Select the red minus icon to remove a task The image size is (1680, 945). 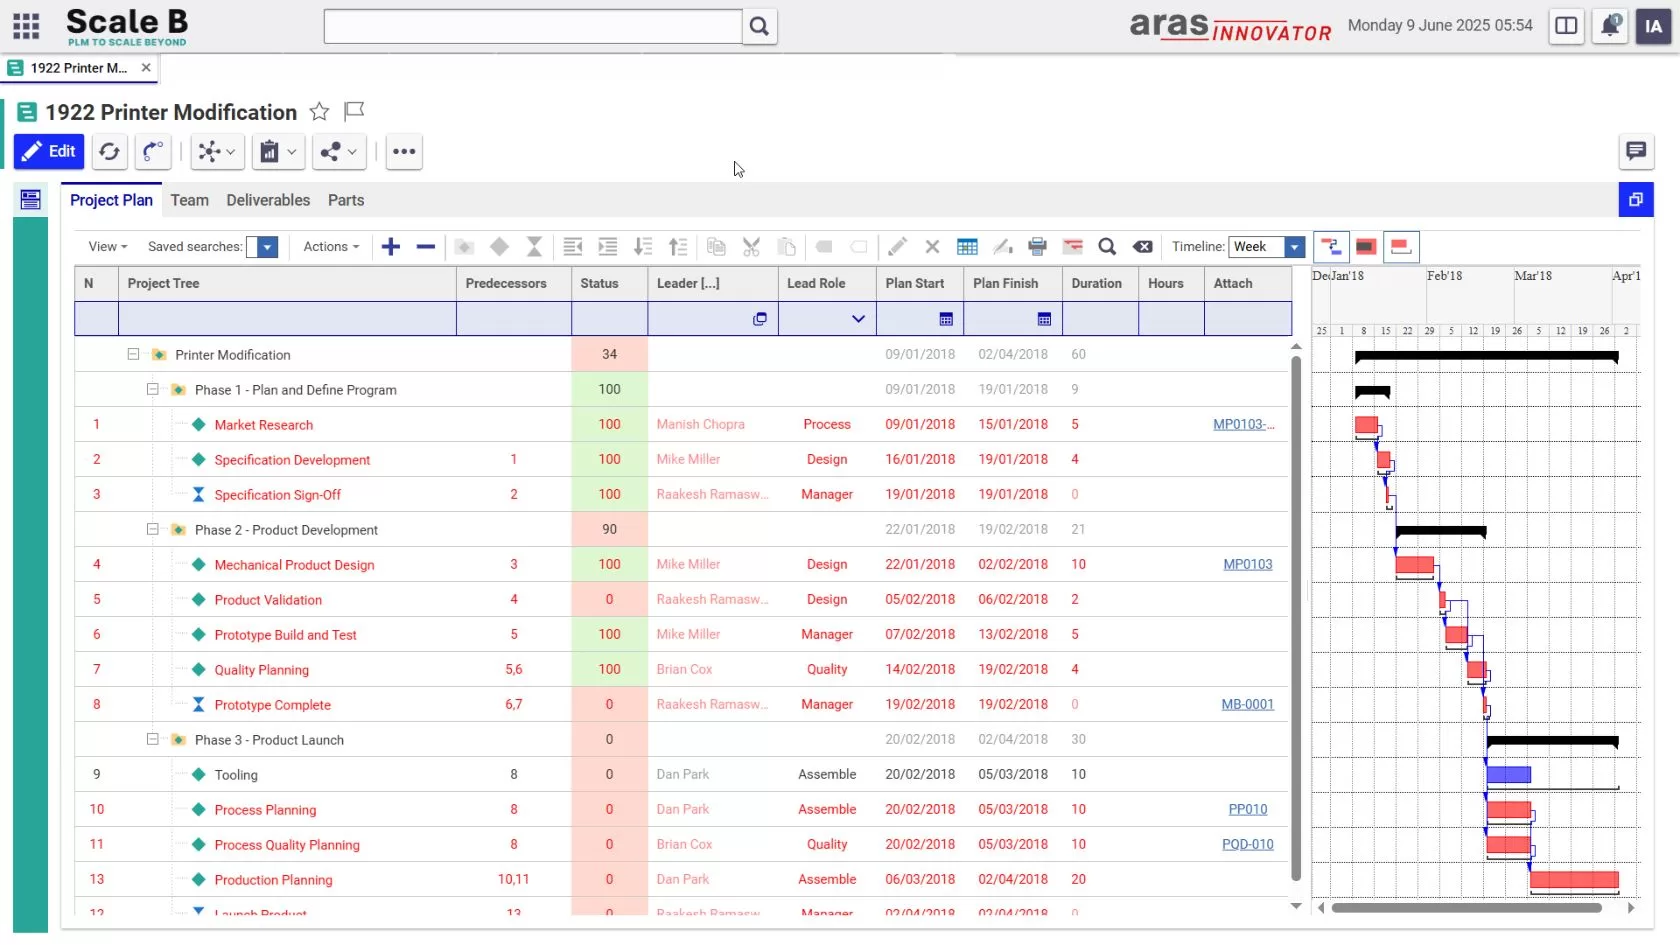pyautogui.click(x=425, y=247)
